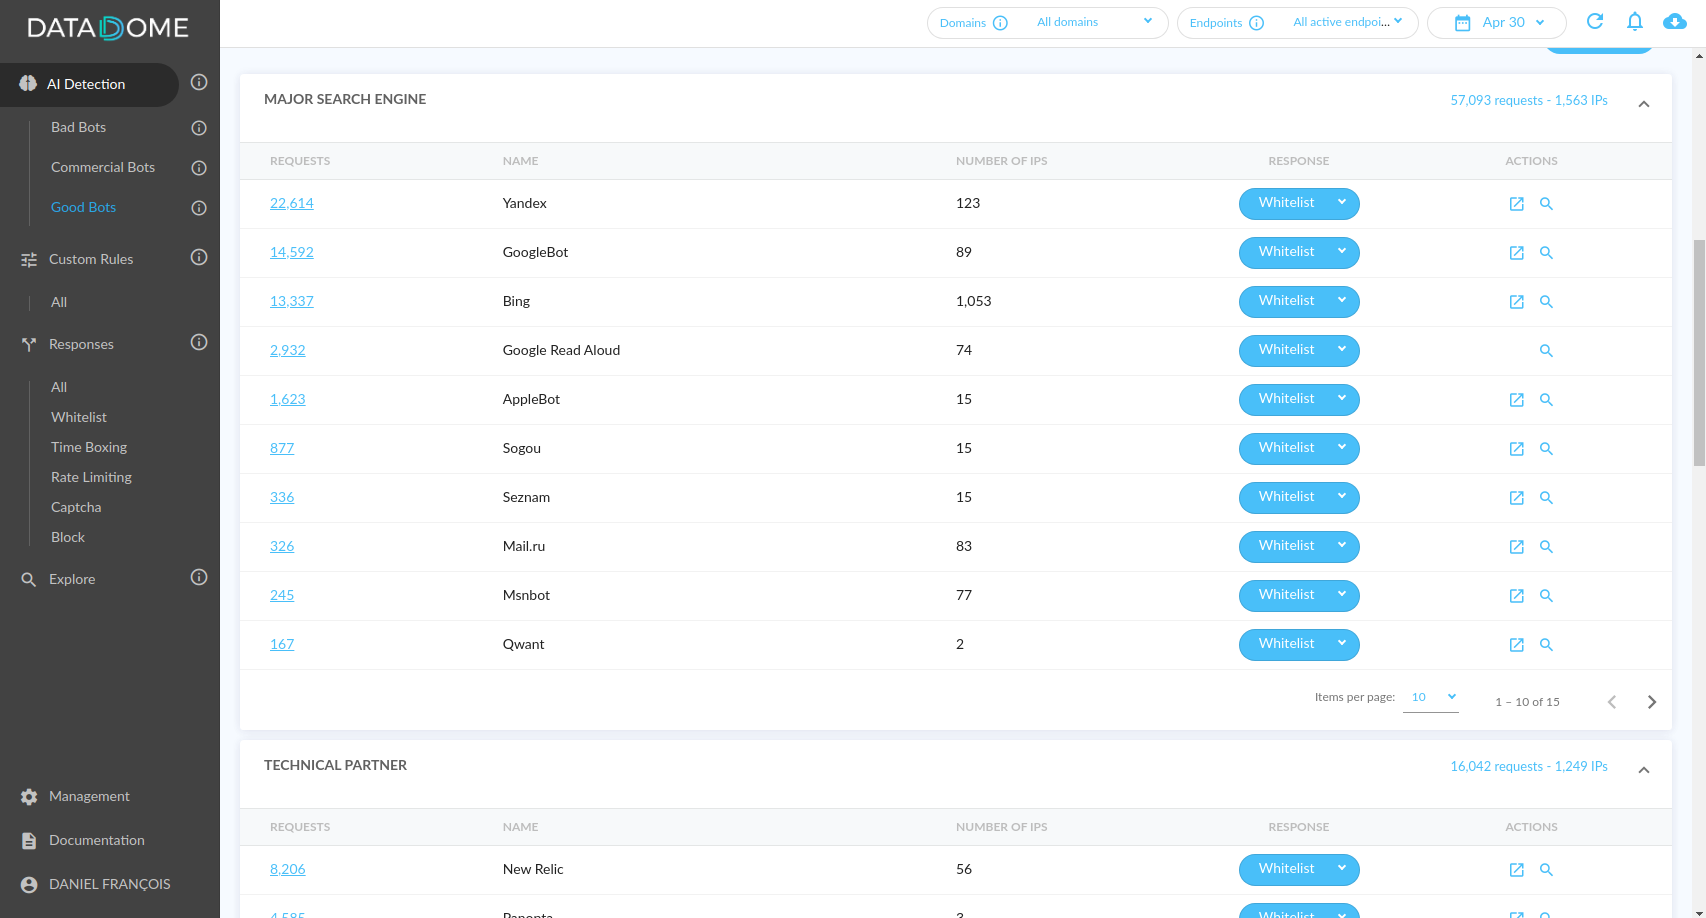1706x918 pixels.
Task: Click the info icon next to Custom Rules
Action: pyautogui.click(x=199, y=257)
